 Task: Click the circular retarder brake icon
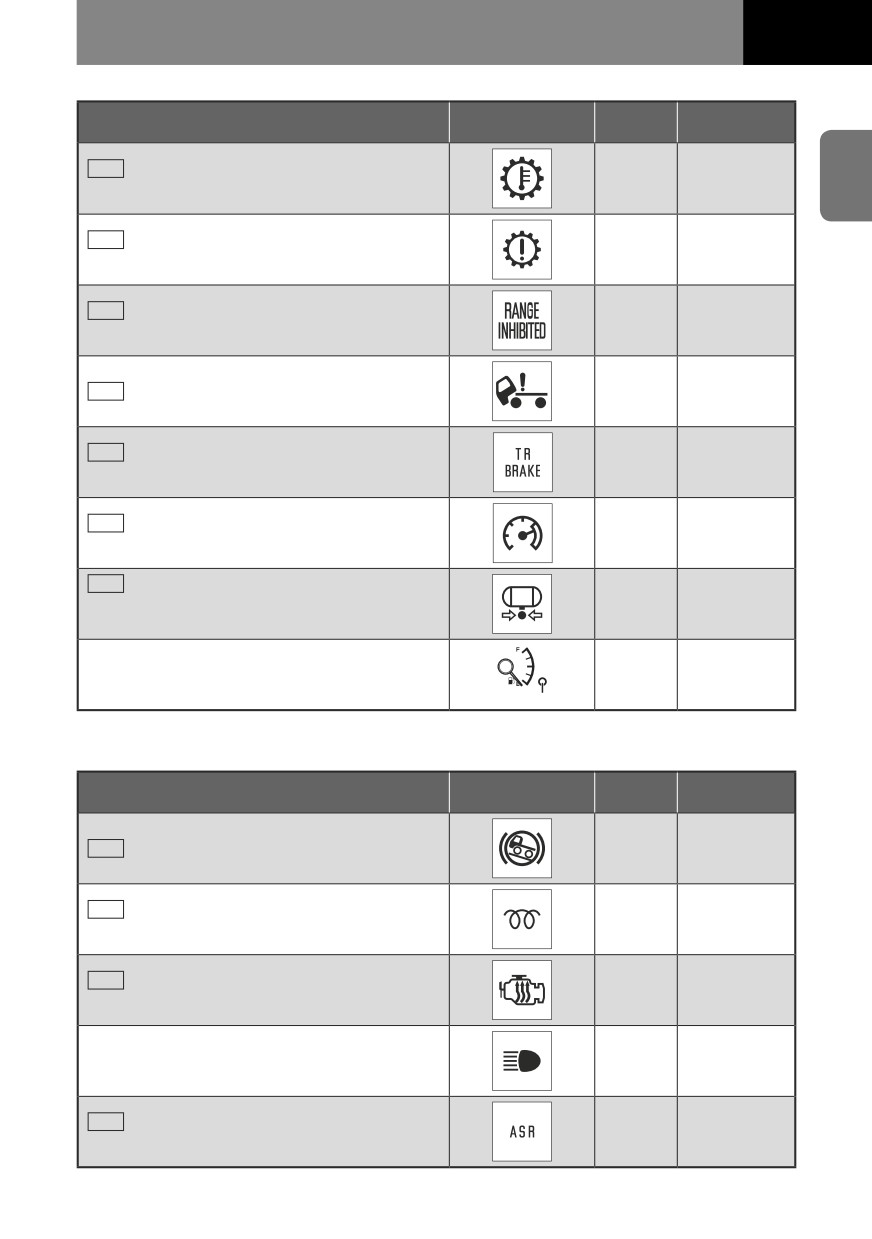click(x=522, y=848)
